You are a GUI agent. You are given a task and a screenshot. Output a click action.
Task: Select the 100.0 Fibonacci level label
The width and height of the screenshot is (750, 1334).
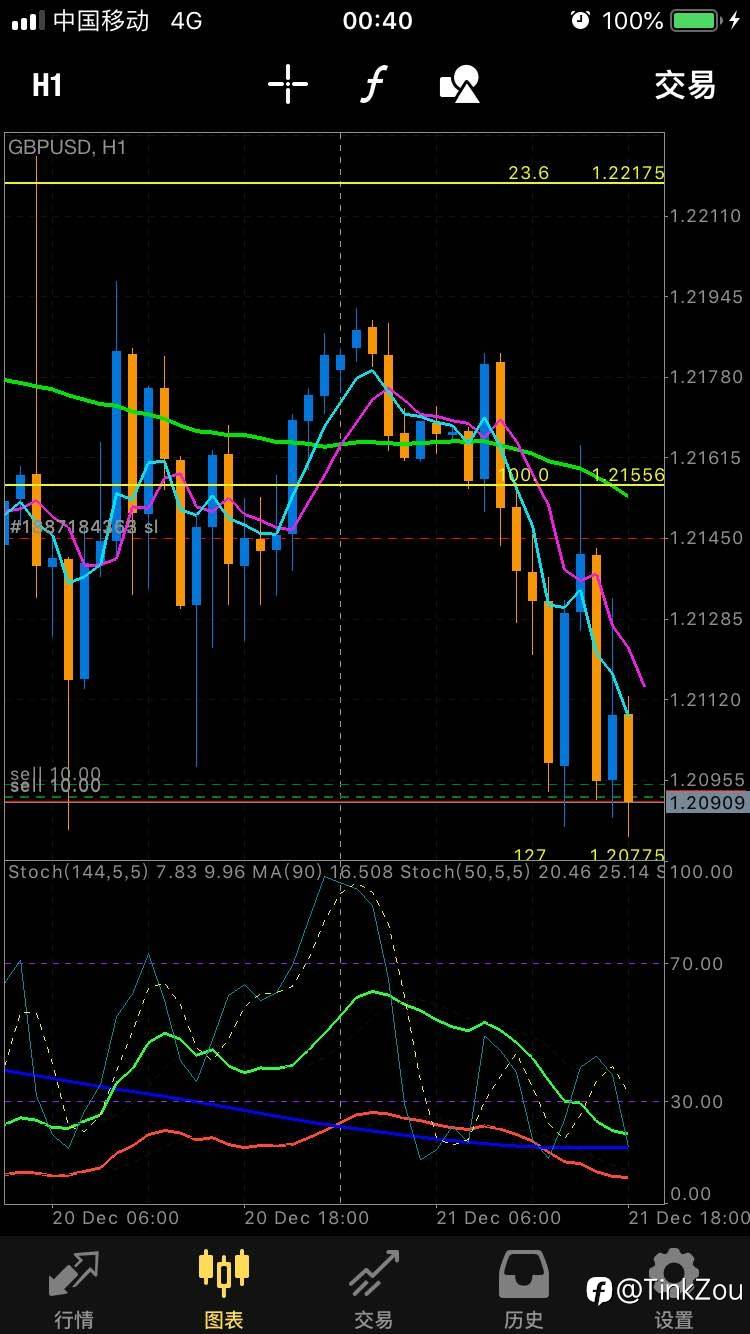click(523, 475)
